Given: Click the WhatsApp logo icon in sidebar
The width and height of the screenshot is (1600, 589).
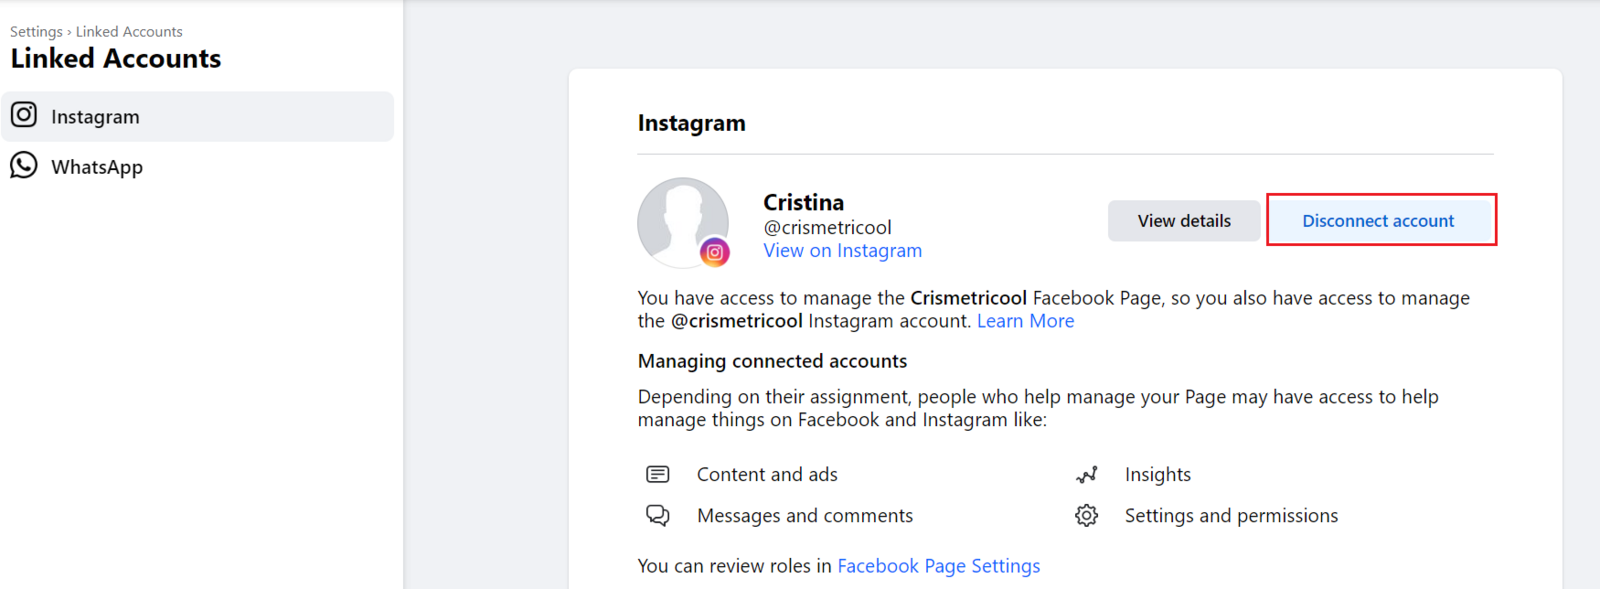Looking at the screenshot, I should 24,165.
